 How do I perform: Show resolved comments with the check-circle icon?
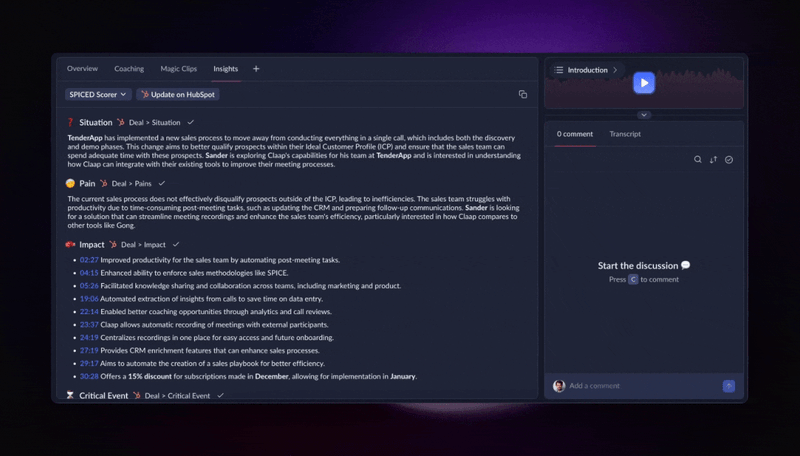(x=729, y=160)
